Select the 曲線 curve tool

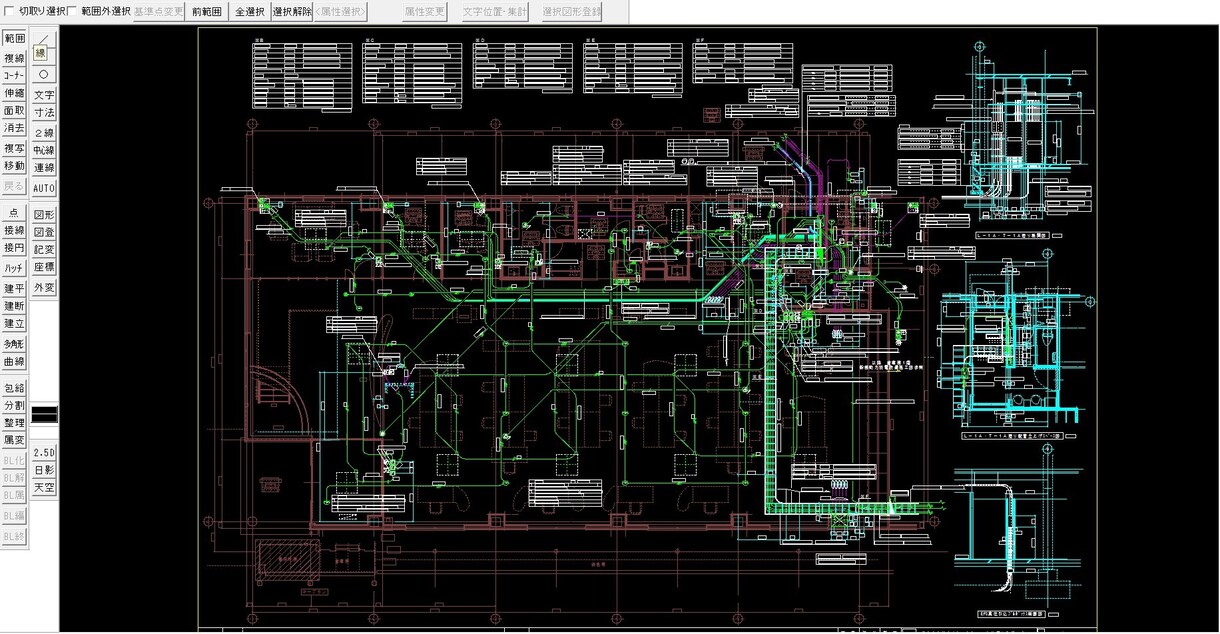click(14, 362)
